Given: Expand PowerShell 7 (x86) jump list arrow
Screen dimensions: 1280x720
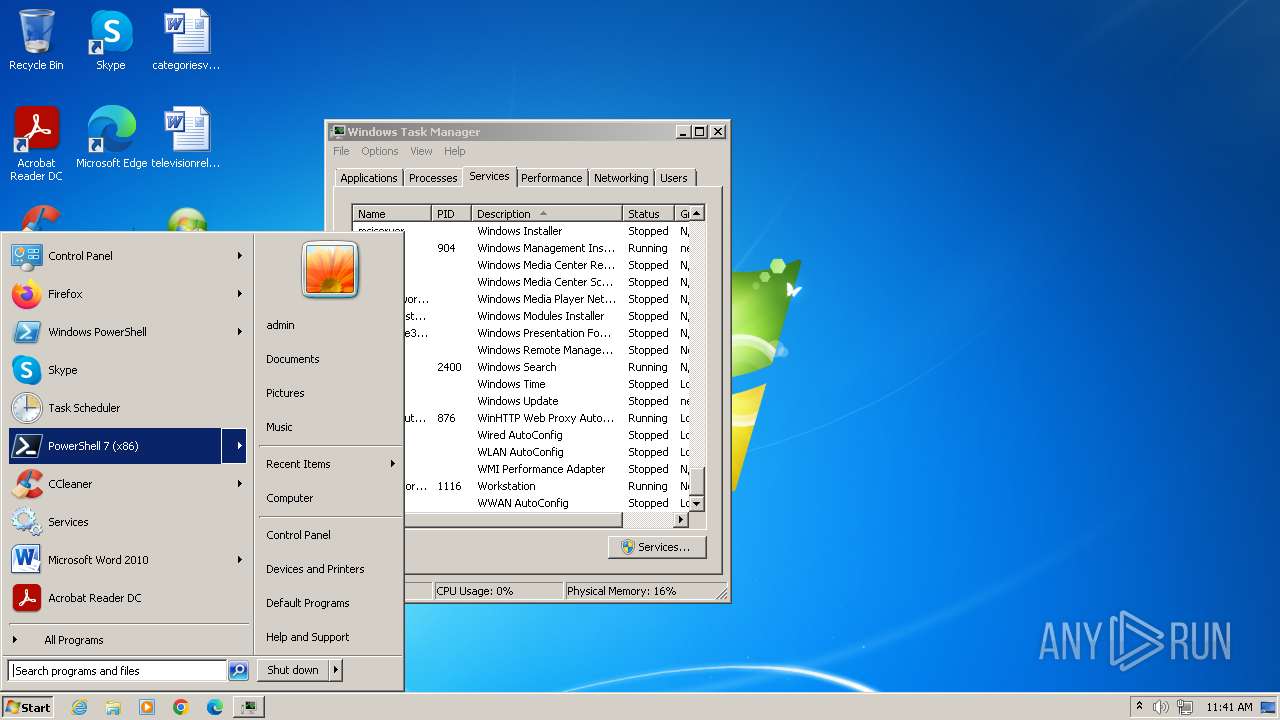Looking at the screenshot, I should tap(235, 446).
